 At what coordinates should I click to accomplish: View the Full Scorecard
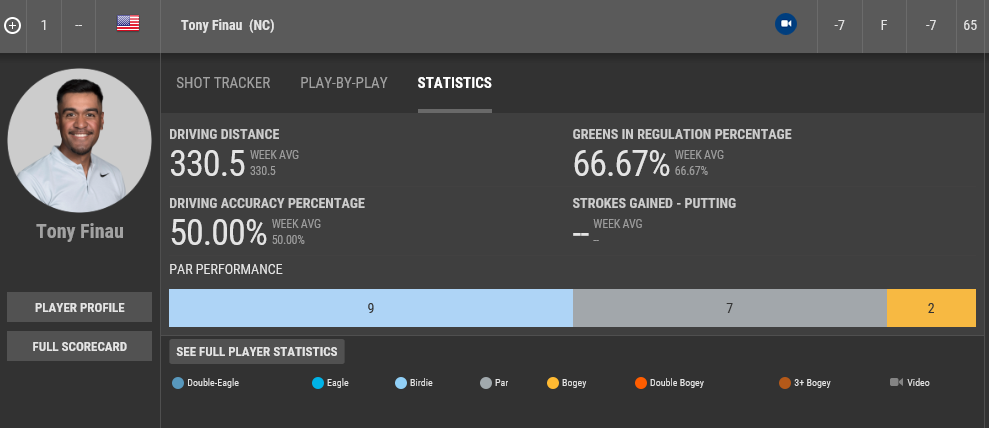tap(79, 346)
